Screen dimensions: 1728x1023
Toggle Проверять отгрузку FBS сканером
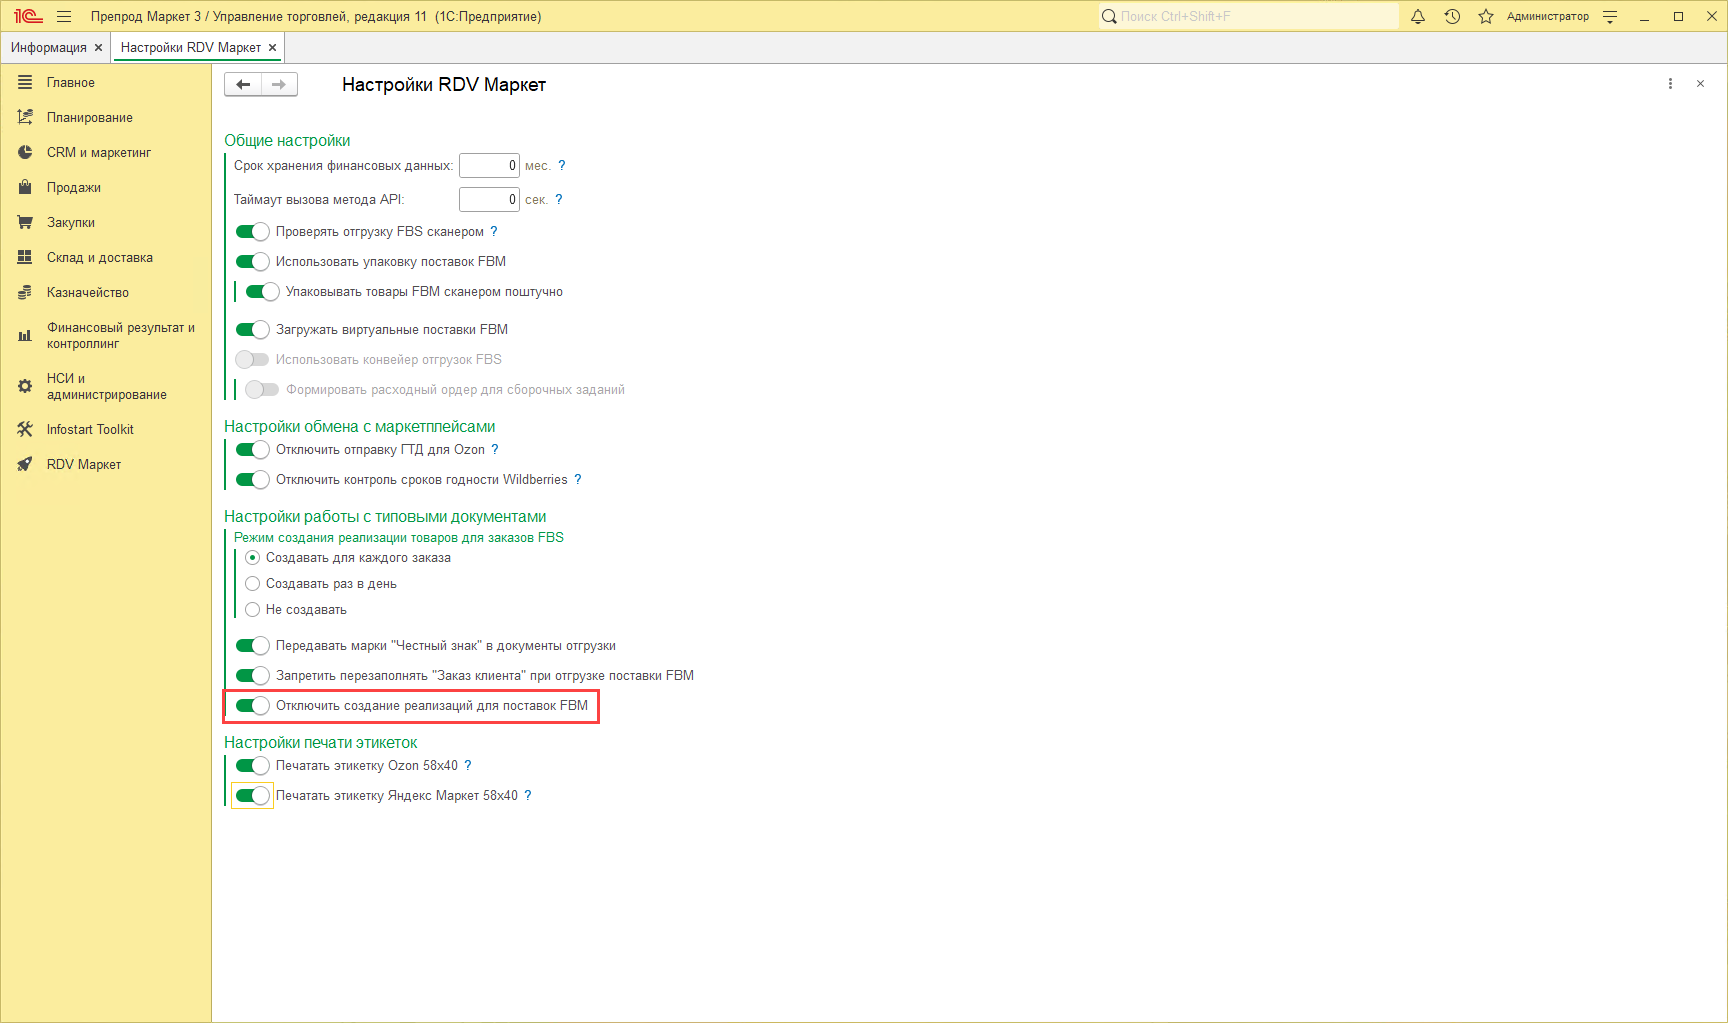(x=252, y=231)
